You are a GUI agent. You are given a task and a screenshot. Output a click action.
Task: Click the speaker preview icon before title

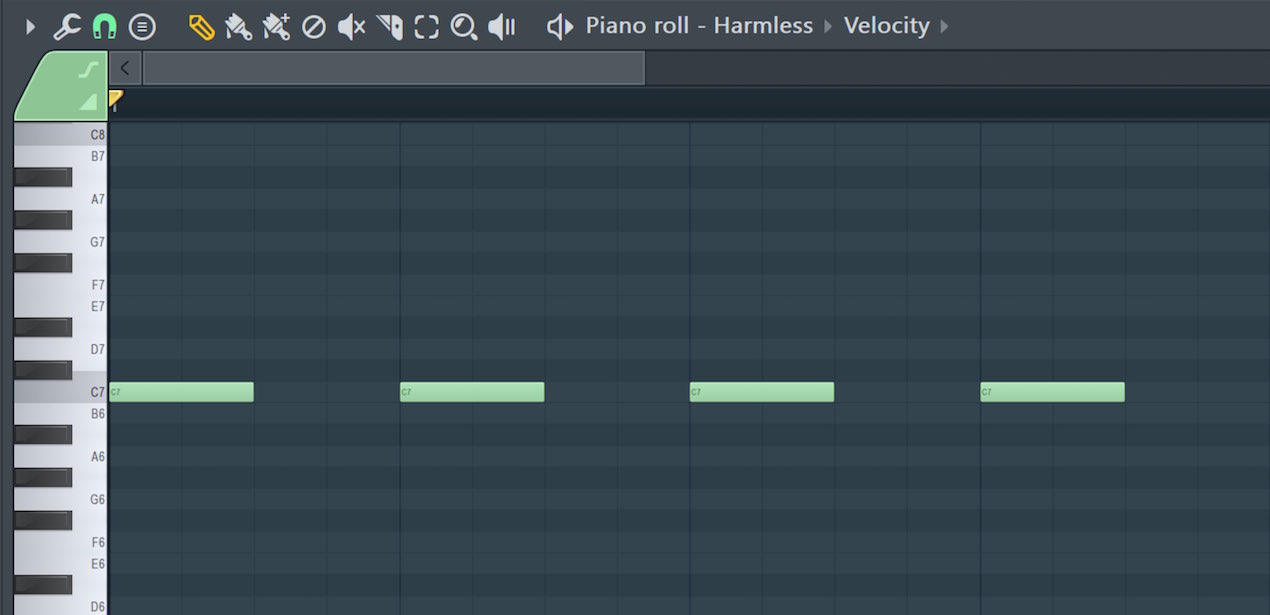(x=560, y=27)
